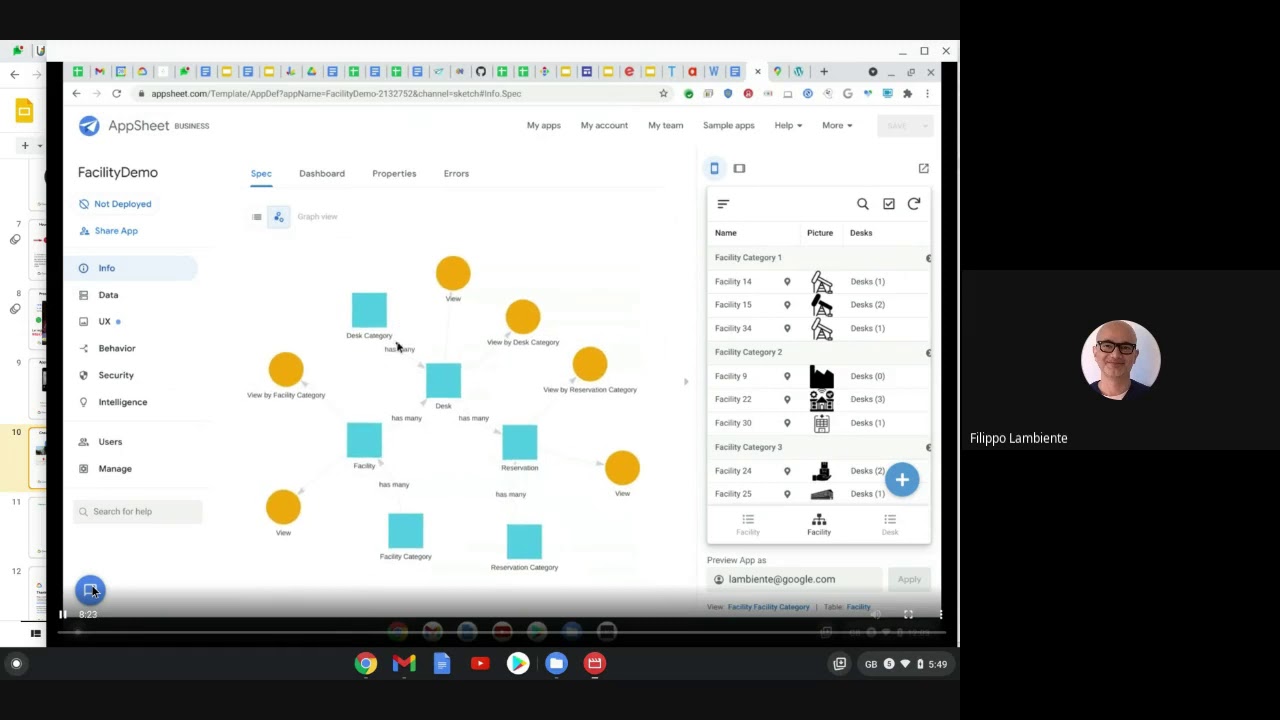The height and width of the screenshot is (720, 1280).
Task: Collapse Facility Category 3 group
Action: point(928,448)
